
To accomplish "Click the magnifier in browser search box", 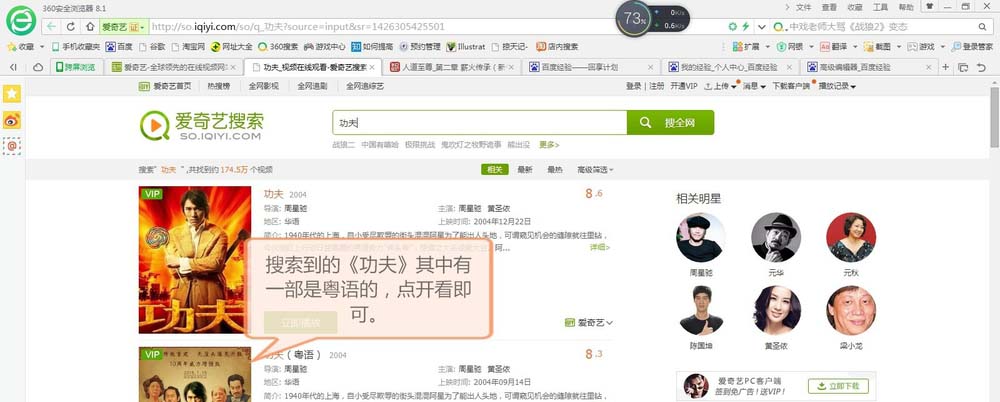I will pos(982,27).
